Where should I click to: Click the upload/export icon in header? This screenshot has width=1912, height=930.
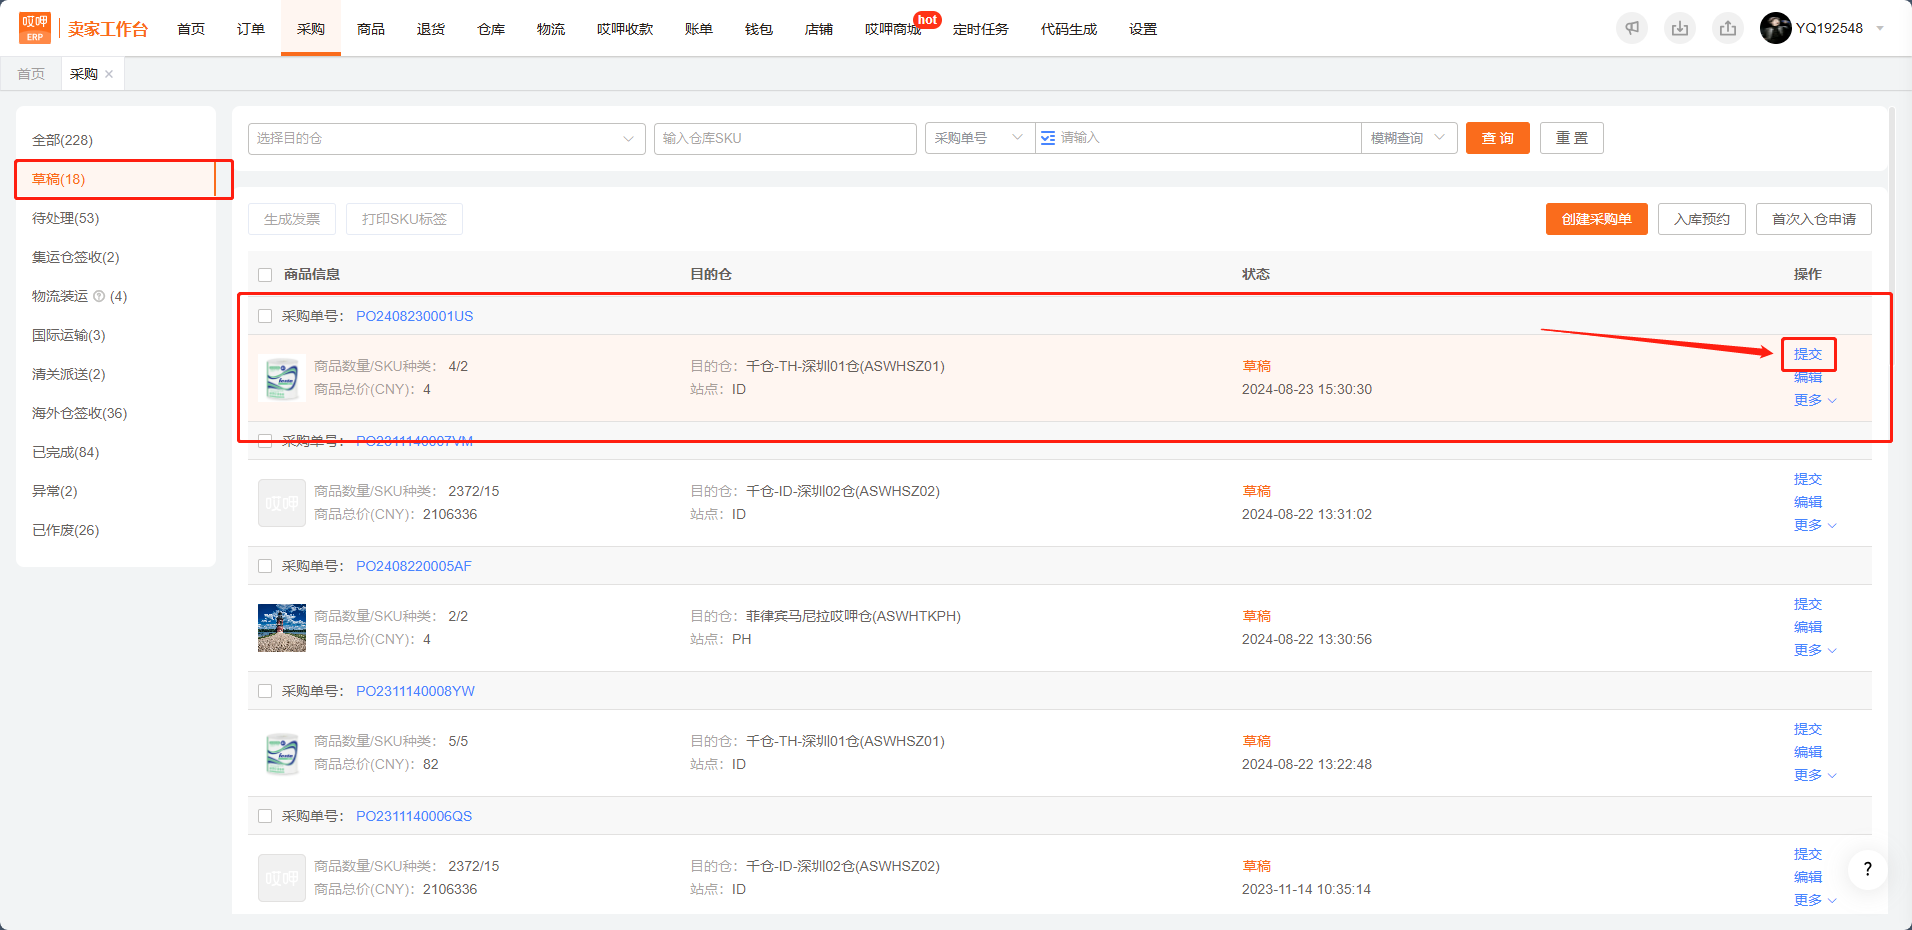click(1728, 28)
